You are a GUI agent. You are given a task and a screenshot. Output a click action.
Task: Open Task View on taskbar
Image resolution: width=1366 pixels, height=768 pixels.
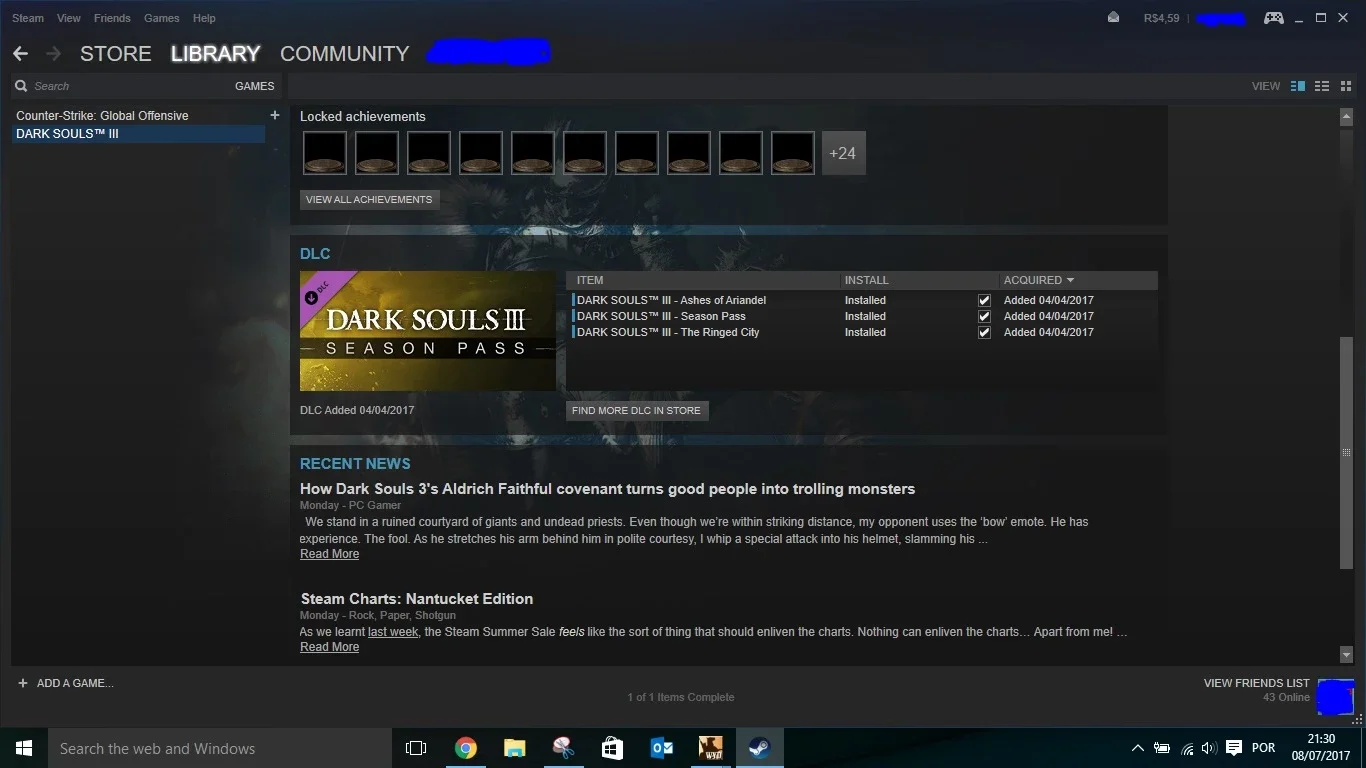tap(416, 748)
